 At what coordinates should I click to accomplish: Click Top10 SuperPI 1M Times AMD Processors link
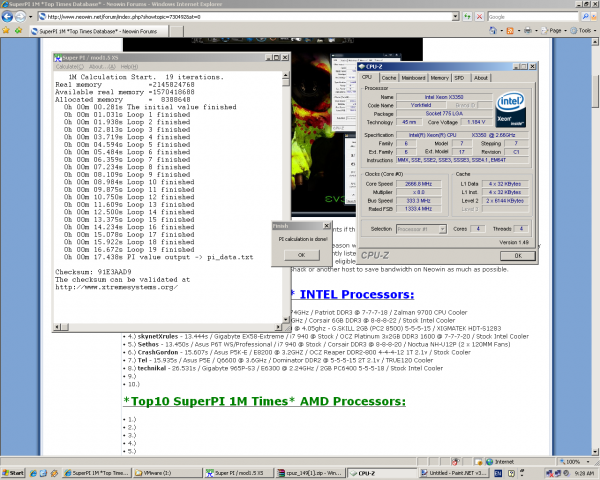tap(264, 401)
